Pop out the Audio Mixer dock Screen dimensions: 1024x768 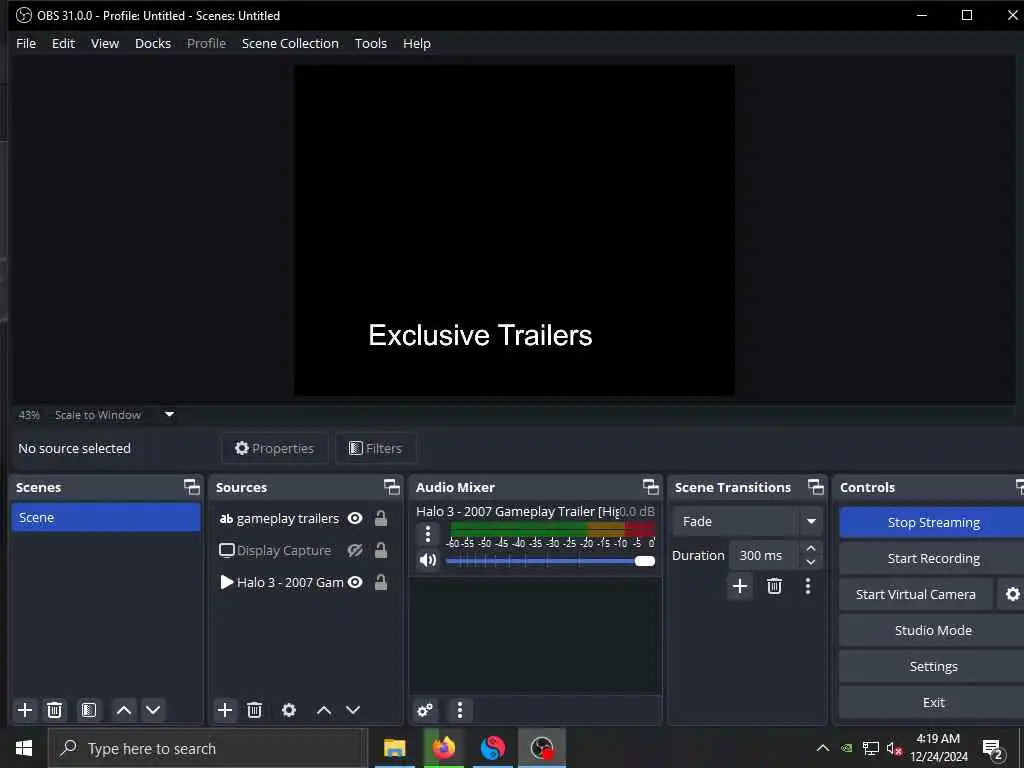click(650, 487)
